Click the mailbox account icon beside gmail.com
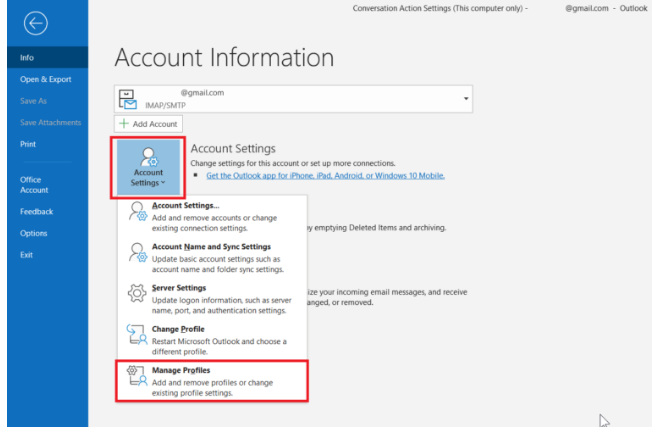The width and height of the screenshot is (652, 432). click(127, 99)
